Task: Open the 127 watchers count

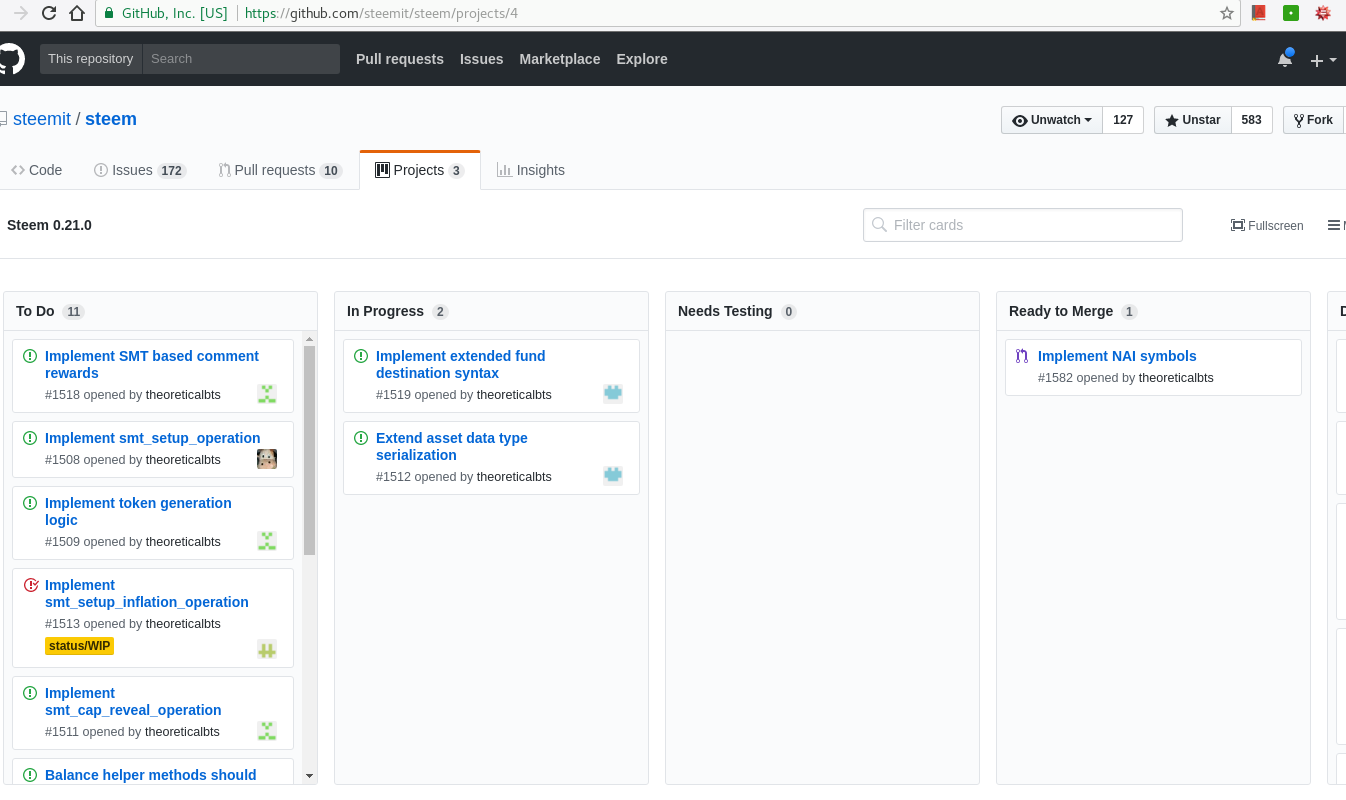Action: coord(1123,120)
